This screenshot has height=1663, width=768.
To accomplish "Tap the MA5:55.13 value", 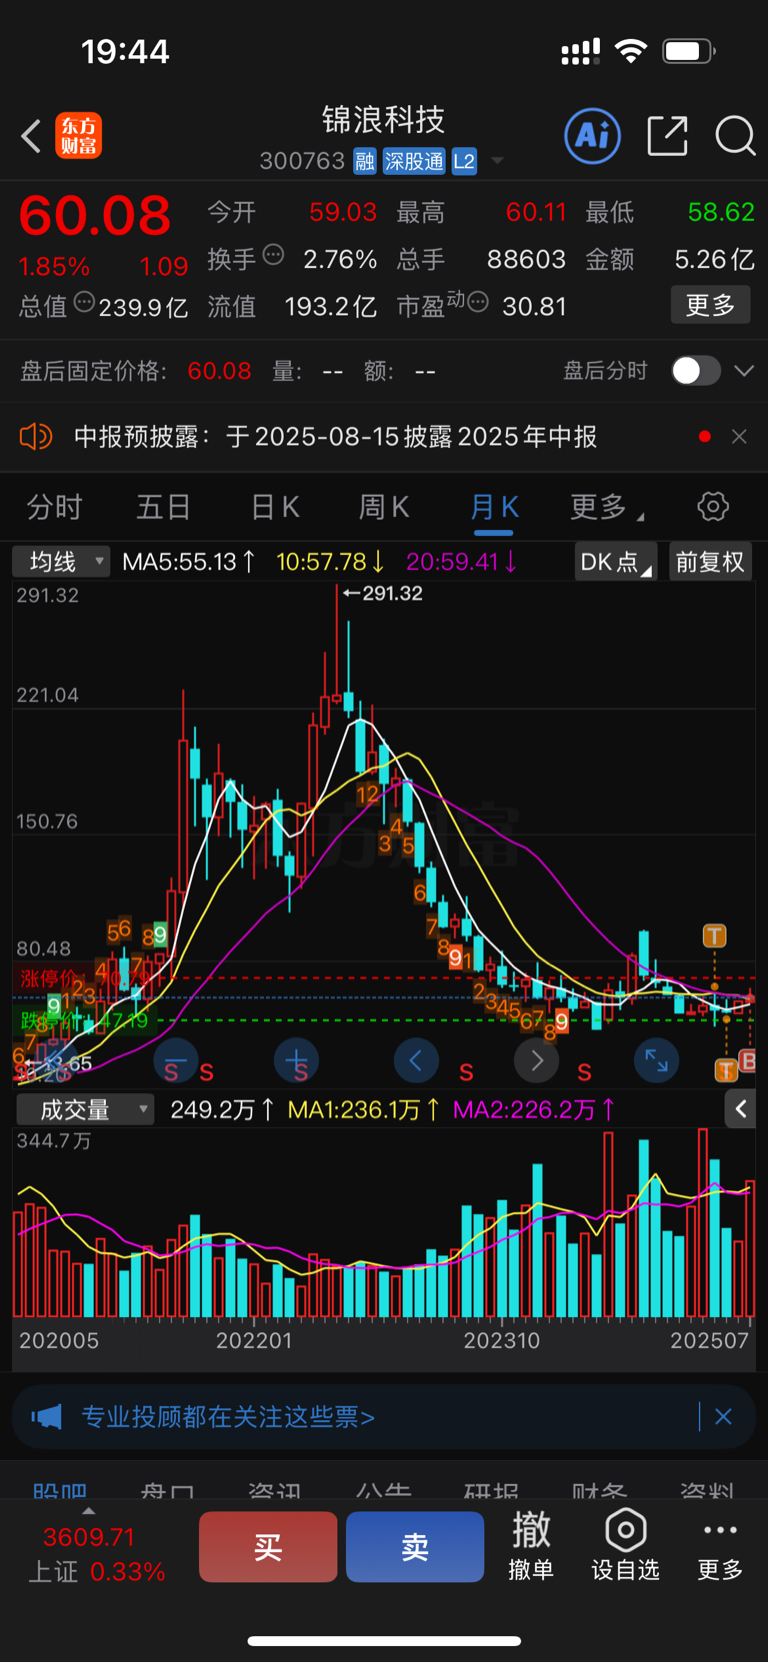I will point(189,562).
